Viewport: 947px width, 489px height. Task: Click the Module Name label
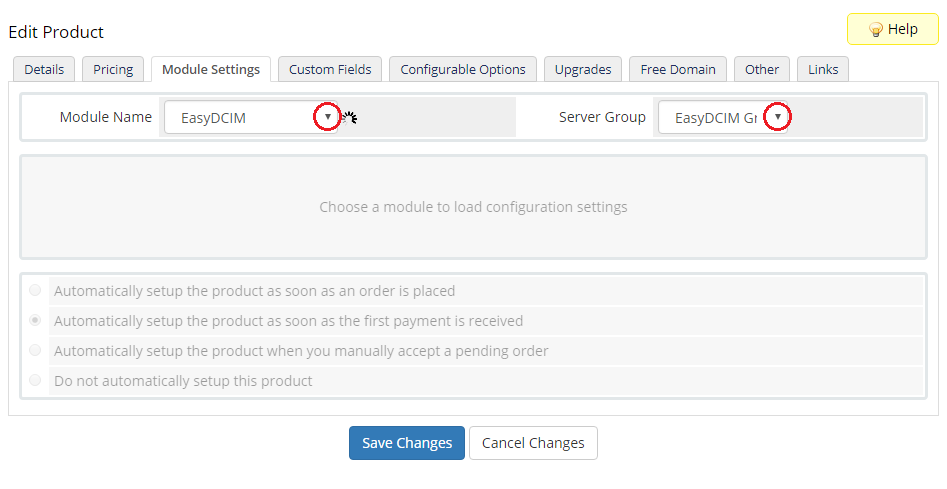pyautogui.click(x=106, y=117)
